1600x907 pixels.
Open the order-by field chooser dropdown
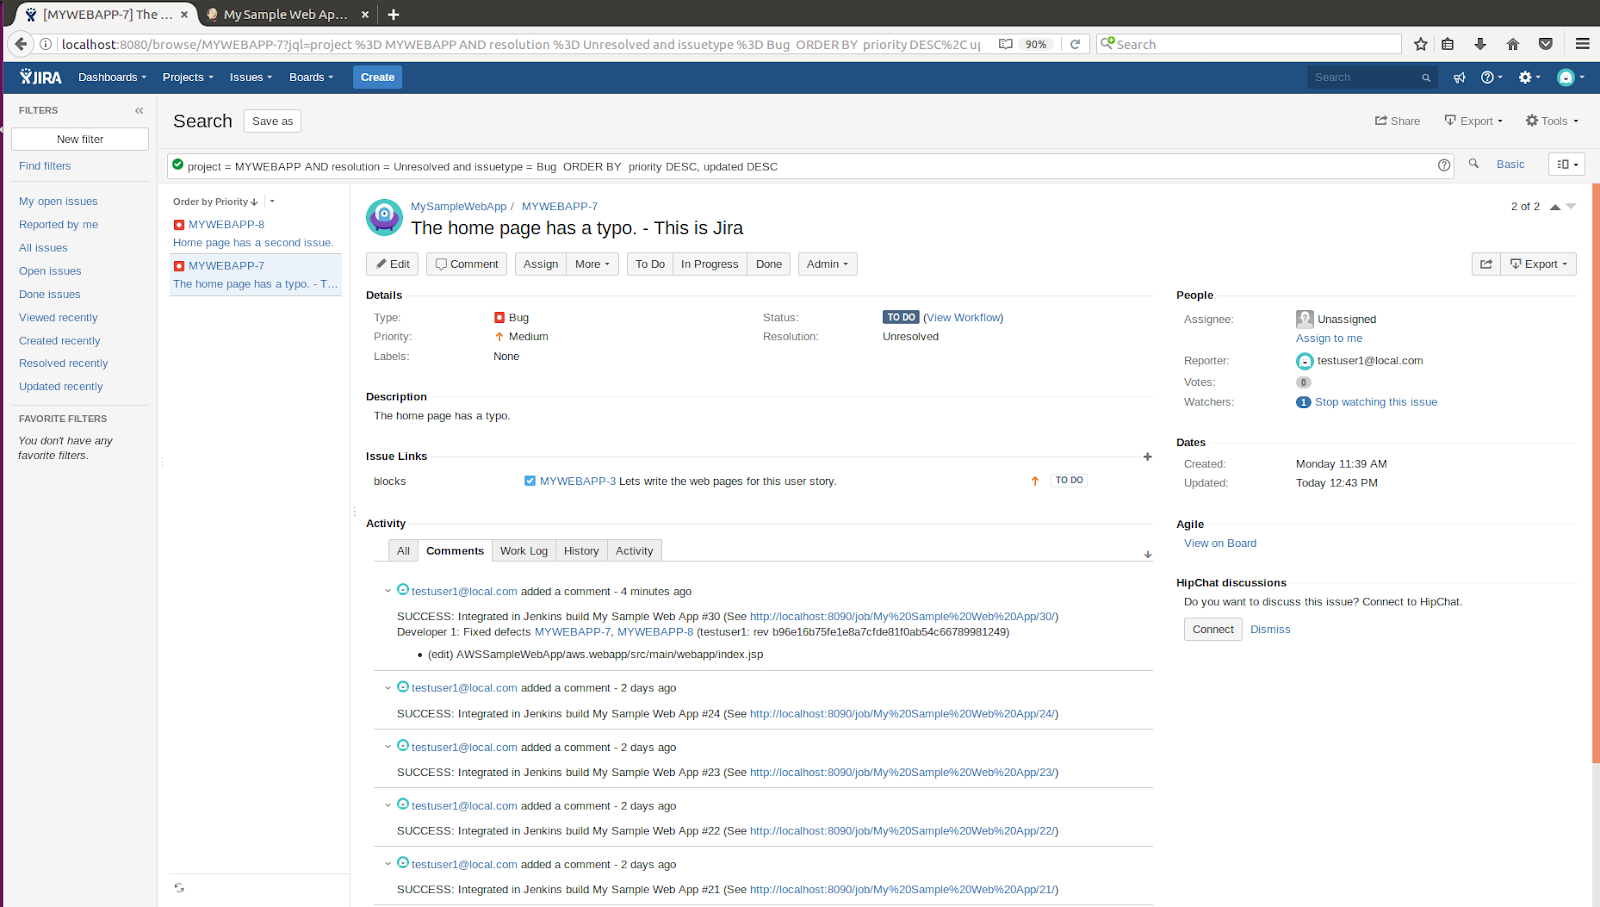(x=272, y=202)
